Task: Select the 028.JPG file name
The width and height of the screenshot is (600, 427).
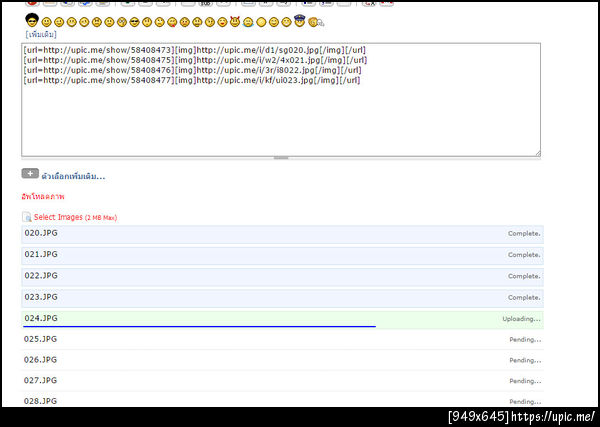Action: click(40, 401)
